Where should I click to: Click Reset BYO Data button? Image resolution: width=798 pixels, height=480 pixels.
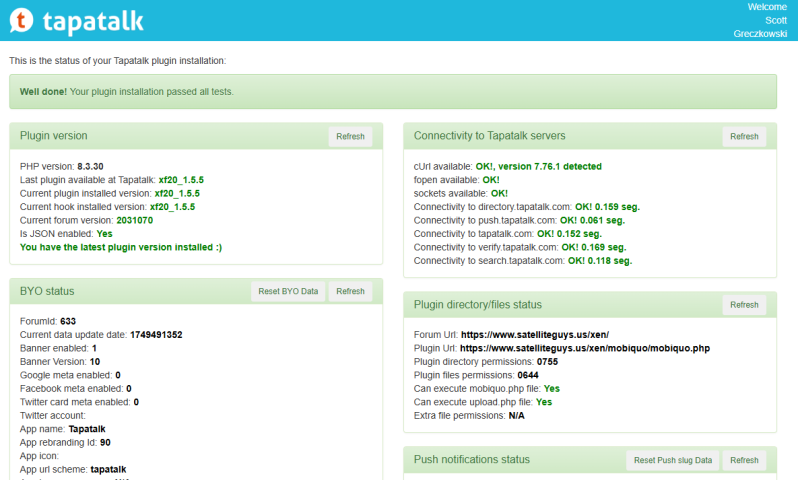[x=288, y=291]
